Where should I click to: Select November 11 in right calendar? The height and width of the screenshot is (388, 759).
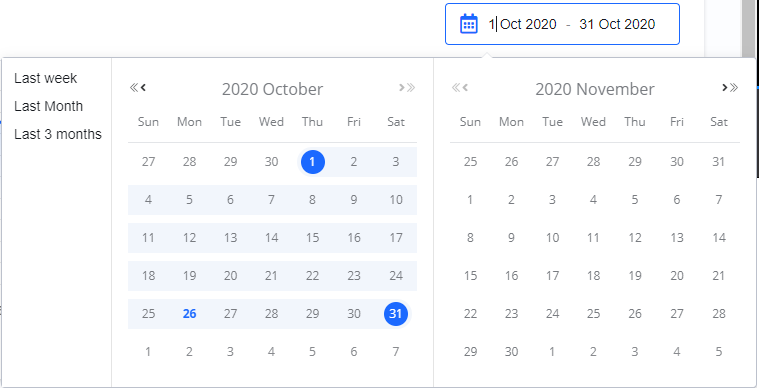[593, 238]
